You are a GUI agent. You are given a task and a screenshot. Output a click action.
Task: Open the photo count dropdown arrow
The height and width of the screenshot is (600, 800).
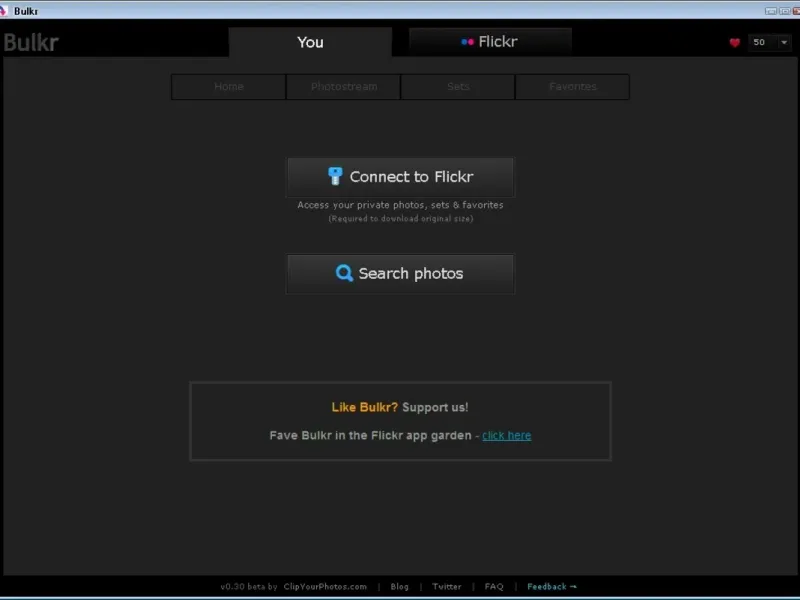click(784, 42)
